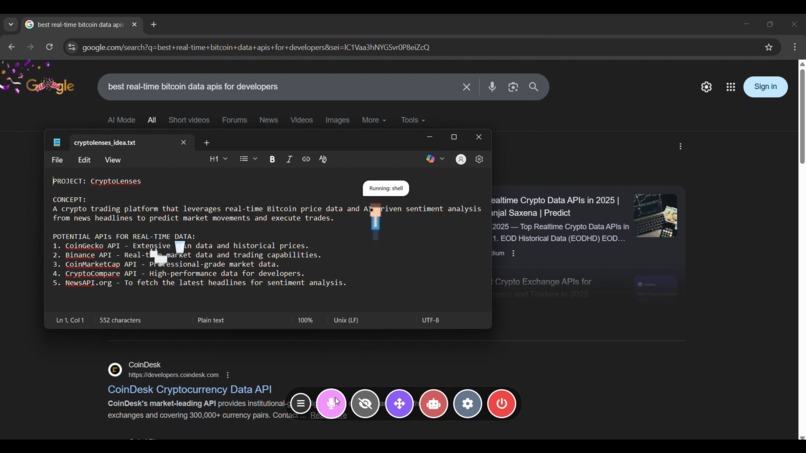
Task: Reload the Chrome page
Action: pos(49,47)
